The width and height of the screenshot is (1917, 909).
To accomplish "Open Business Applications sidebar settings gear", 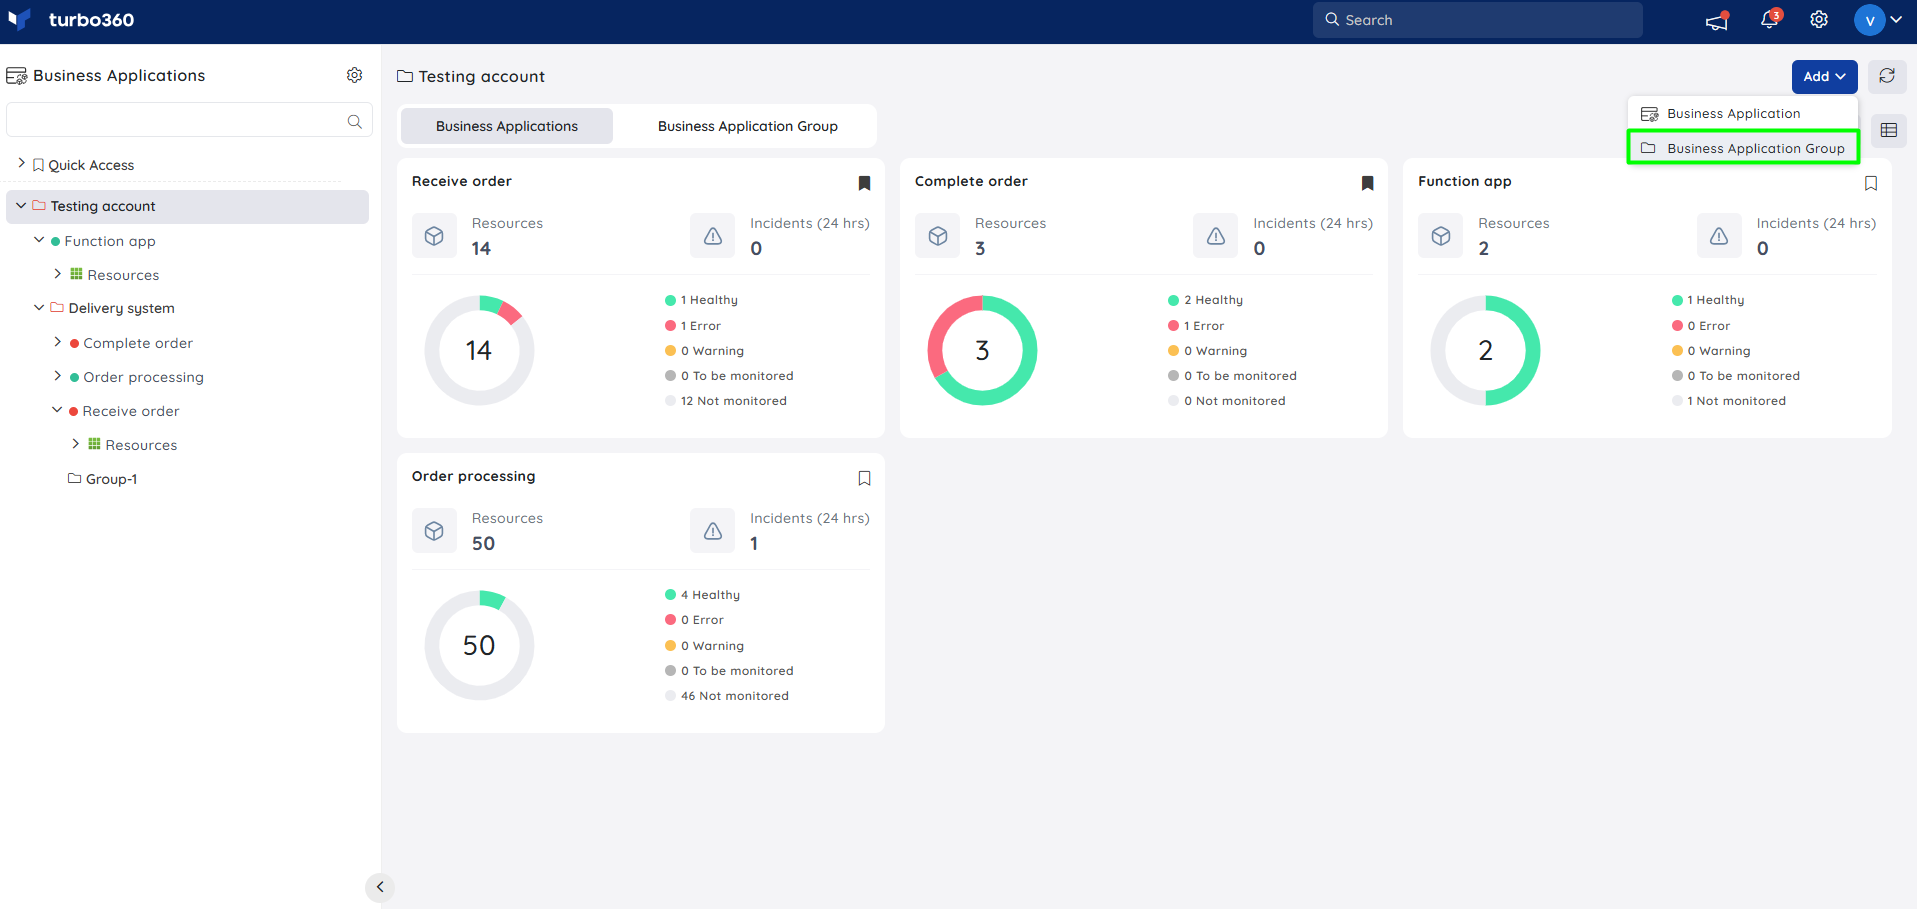I will point(354,75).
